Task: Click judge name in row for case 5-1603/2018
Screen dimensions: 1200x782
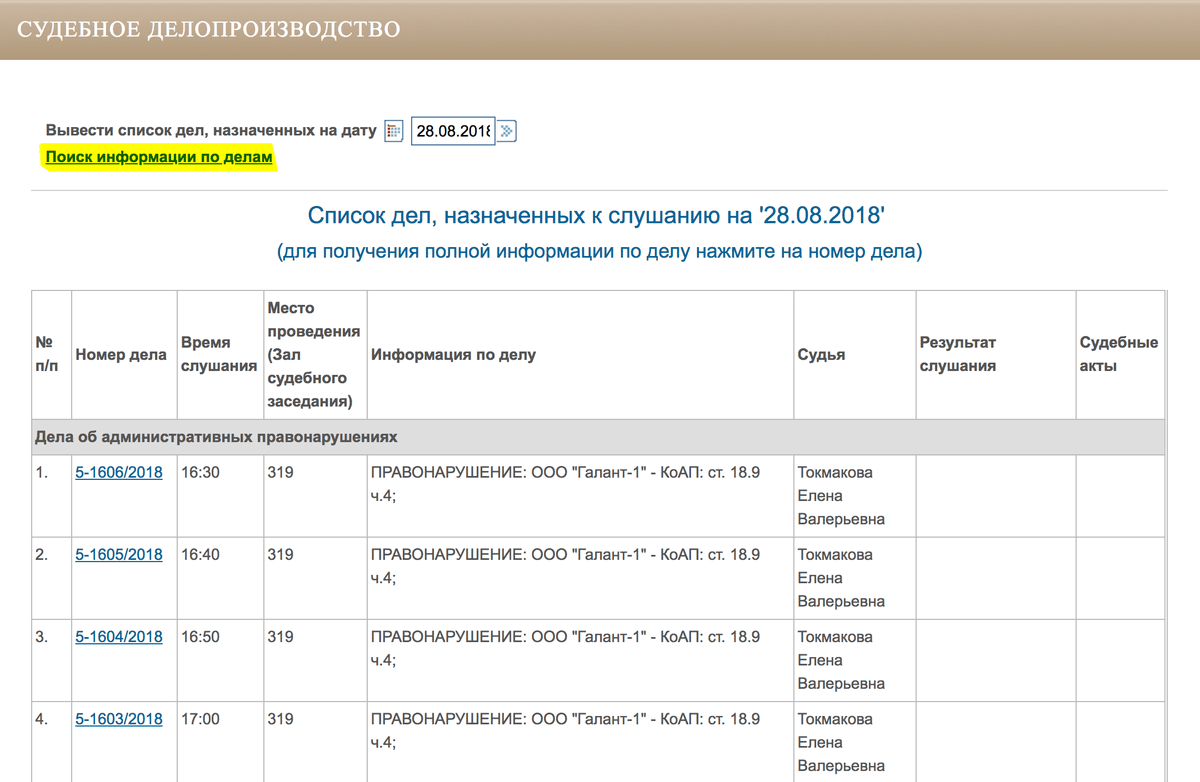Action: (x=841, y=742)
